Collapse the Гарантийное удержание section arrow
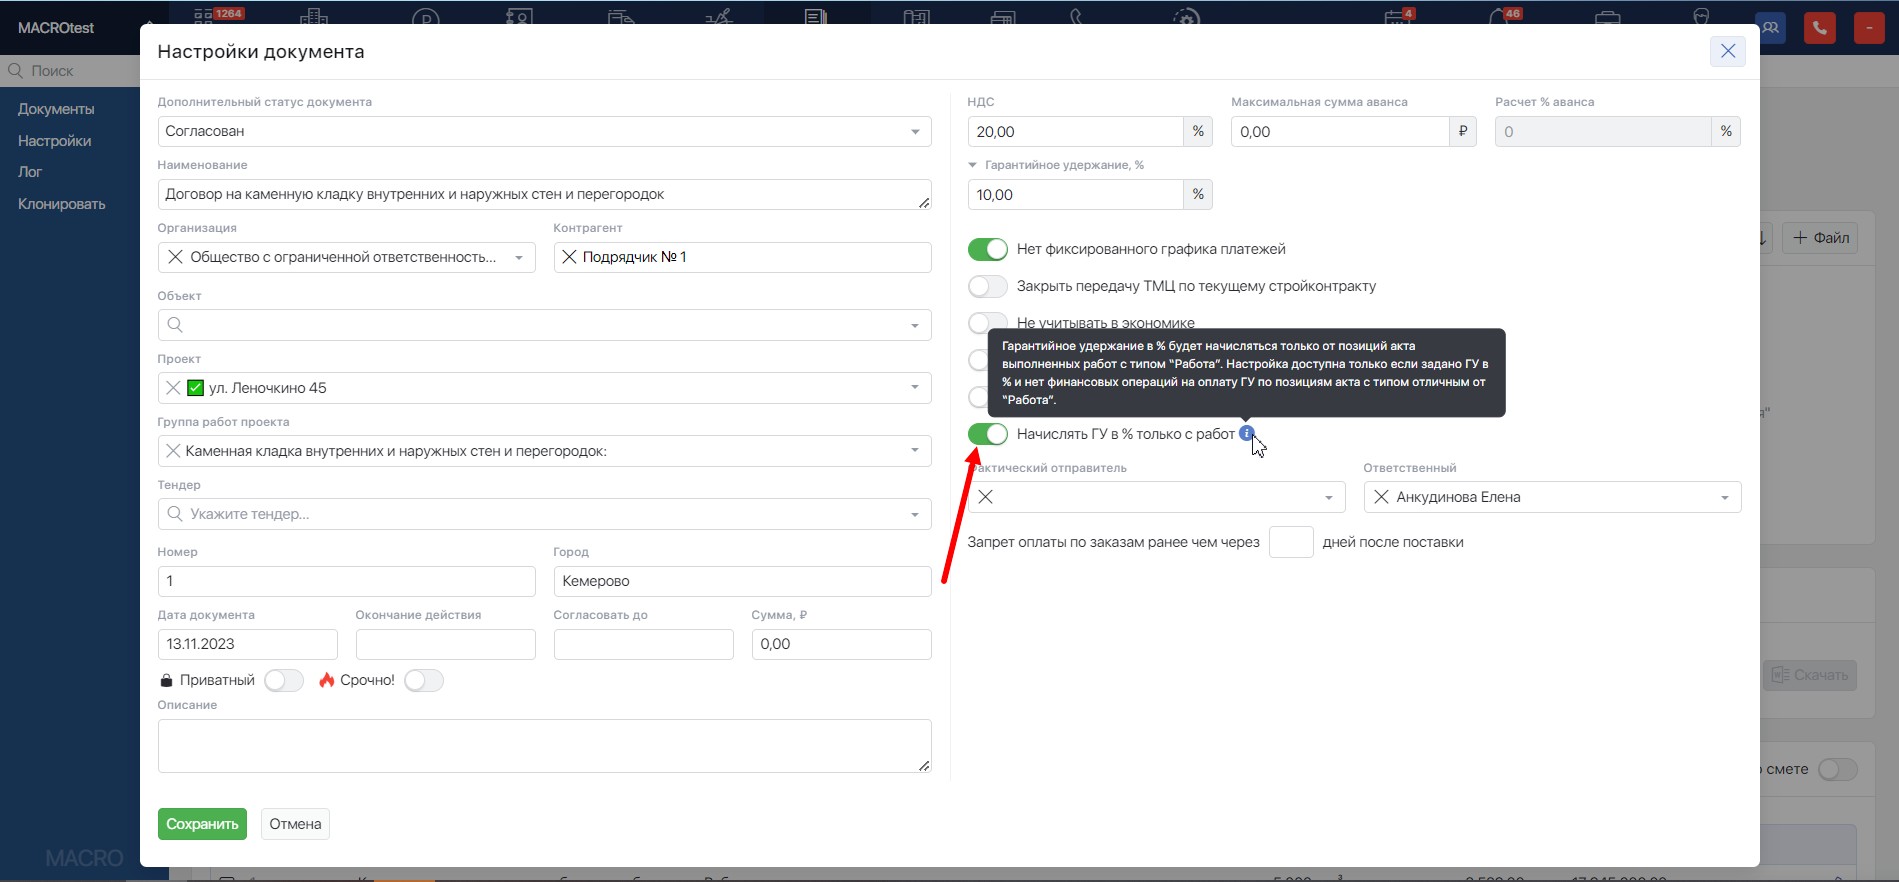1899x882 pixels. (973, 165)
